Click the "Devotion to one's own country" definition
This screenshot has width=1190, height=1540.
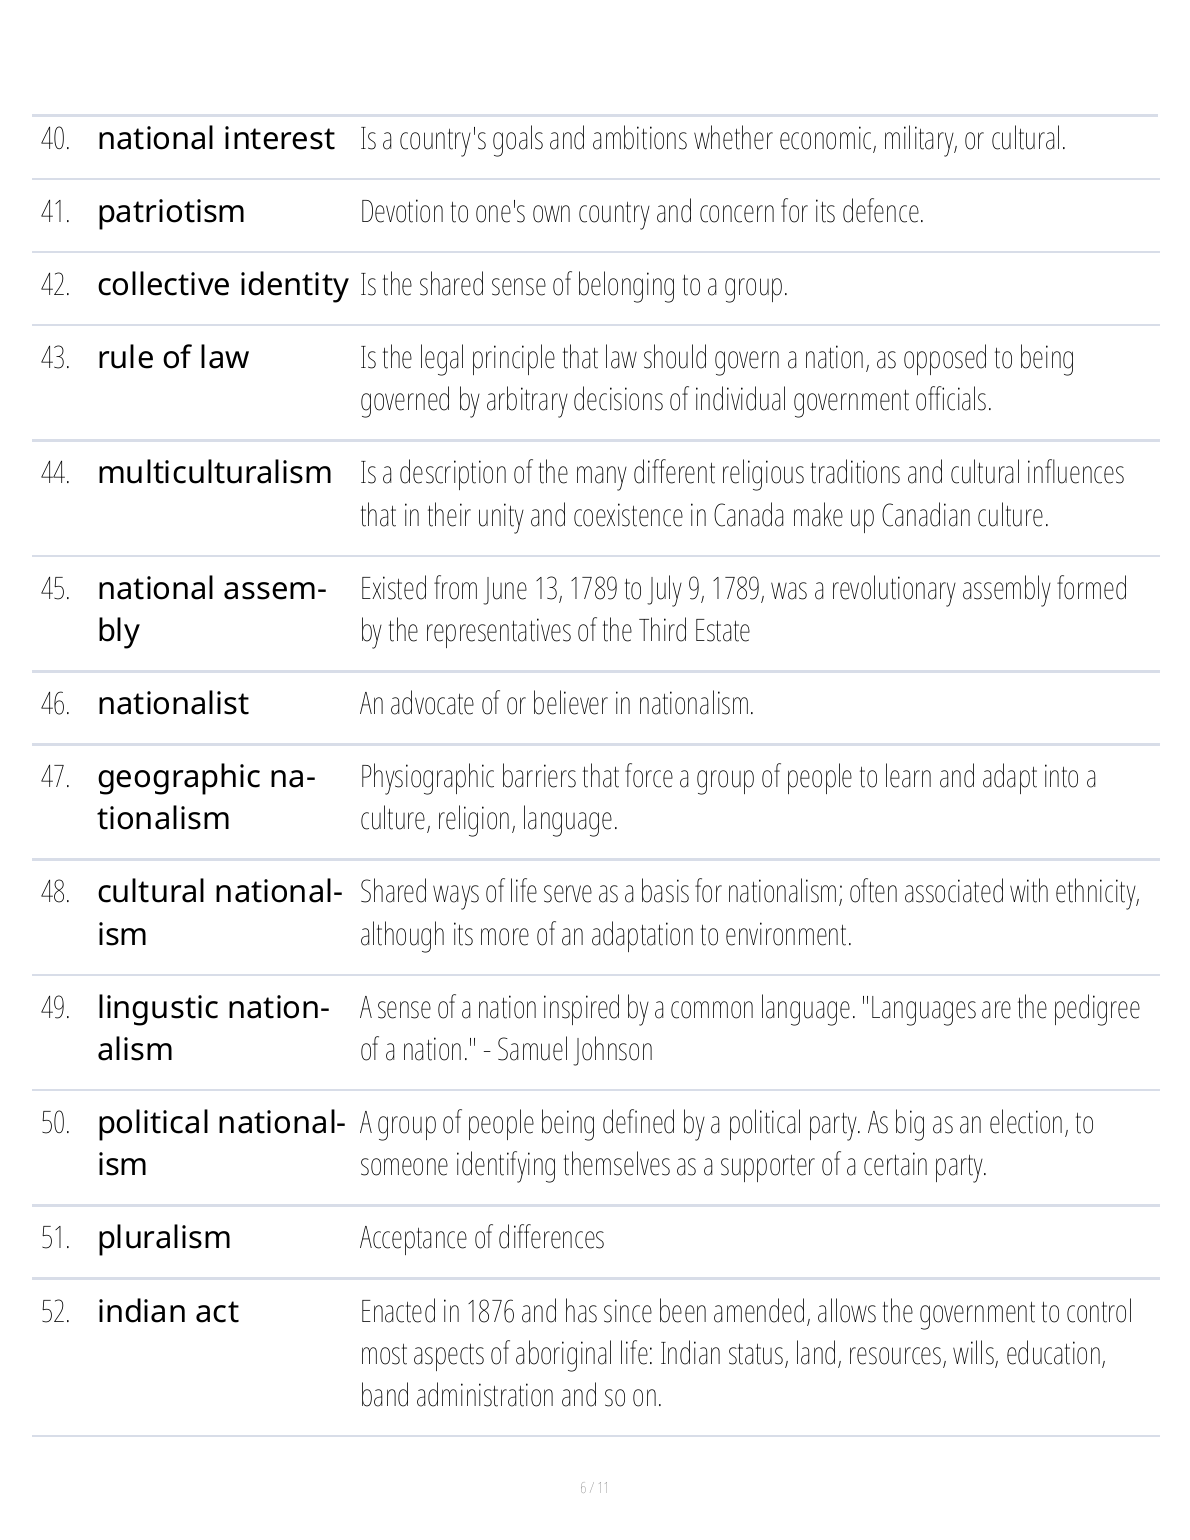click(641, 212)
